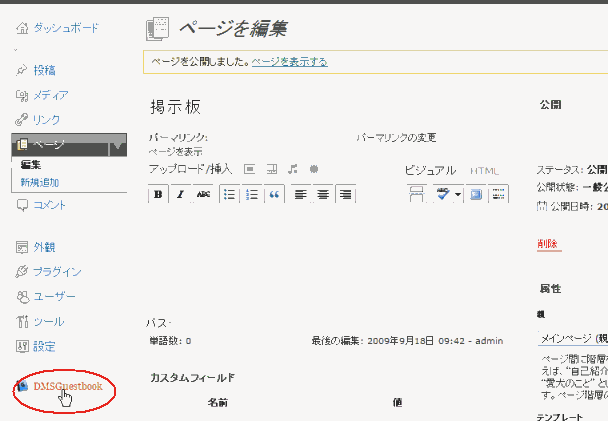Open the リンク menu item
Screen dimensions: 608x421
[47, 119]
